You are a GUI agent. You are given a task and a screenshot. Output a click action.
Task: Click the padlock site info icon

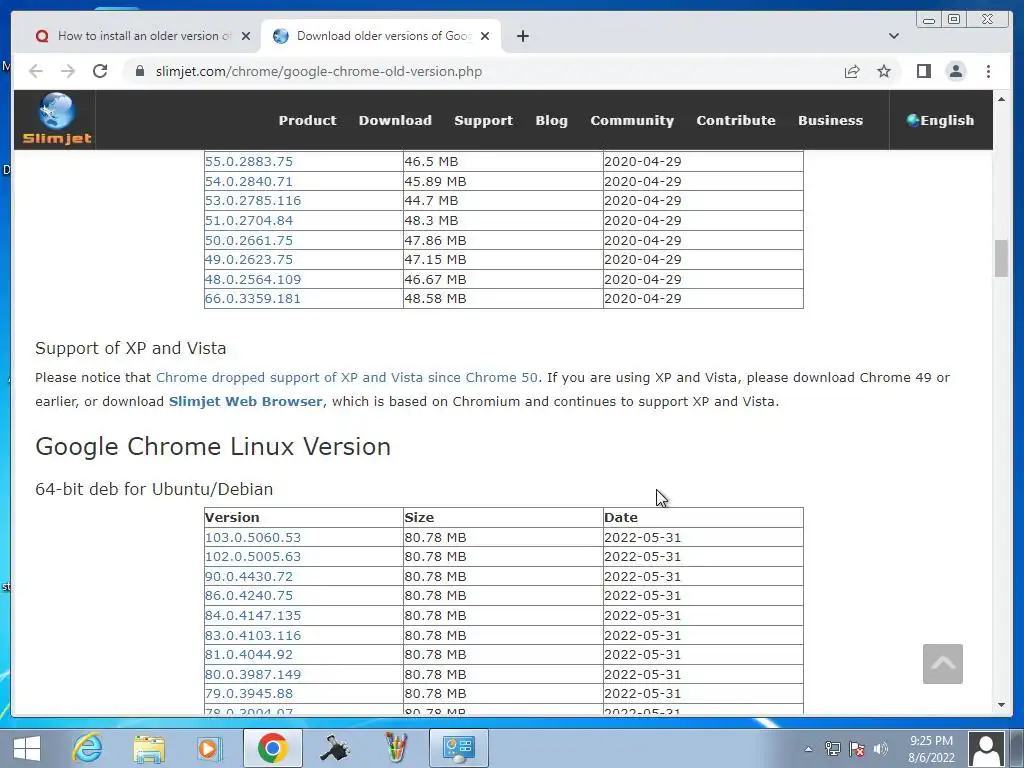pos(139,71)
